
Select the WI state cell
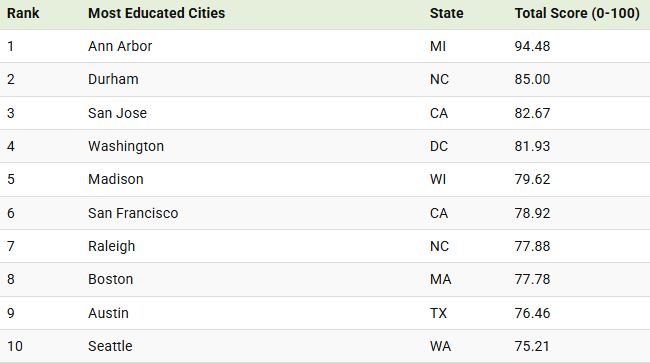[438, 179]
